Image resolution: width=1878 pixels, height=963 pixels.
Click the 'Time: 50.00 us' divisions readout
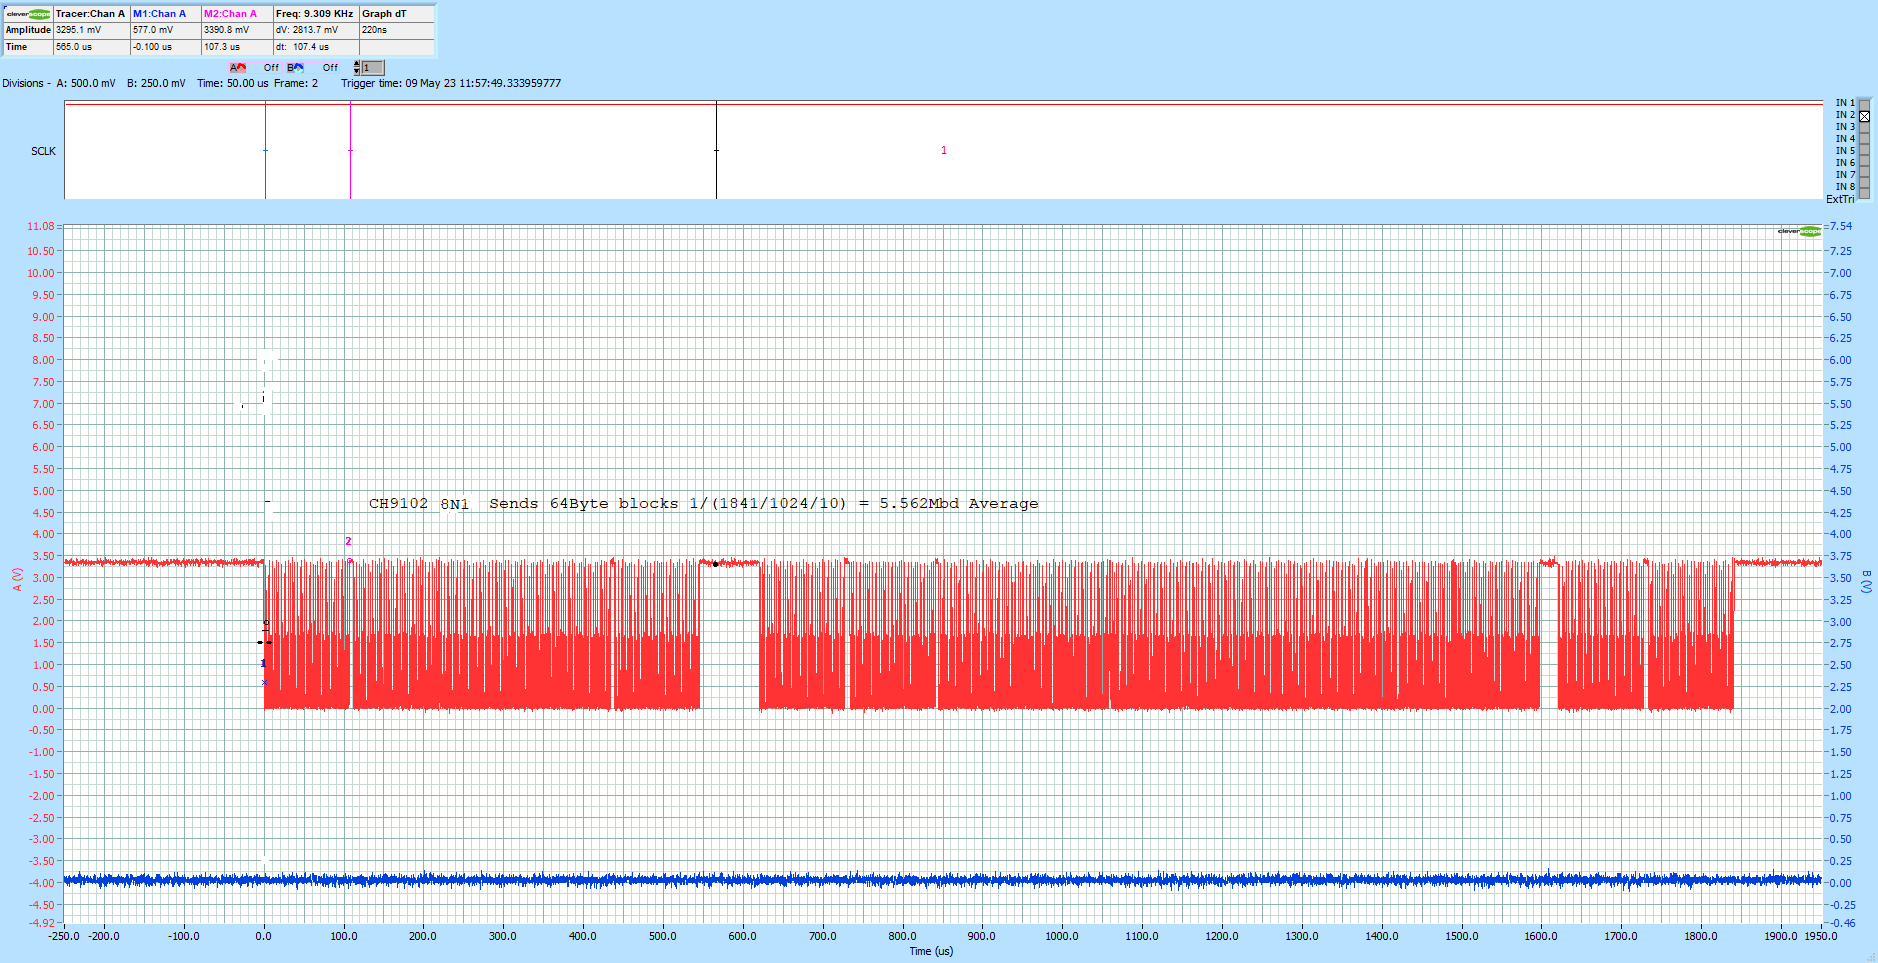(233, 83)
